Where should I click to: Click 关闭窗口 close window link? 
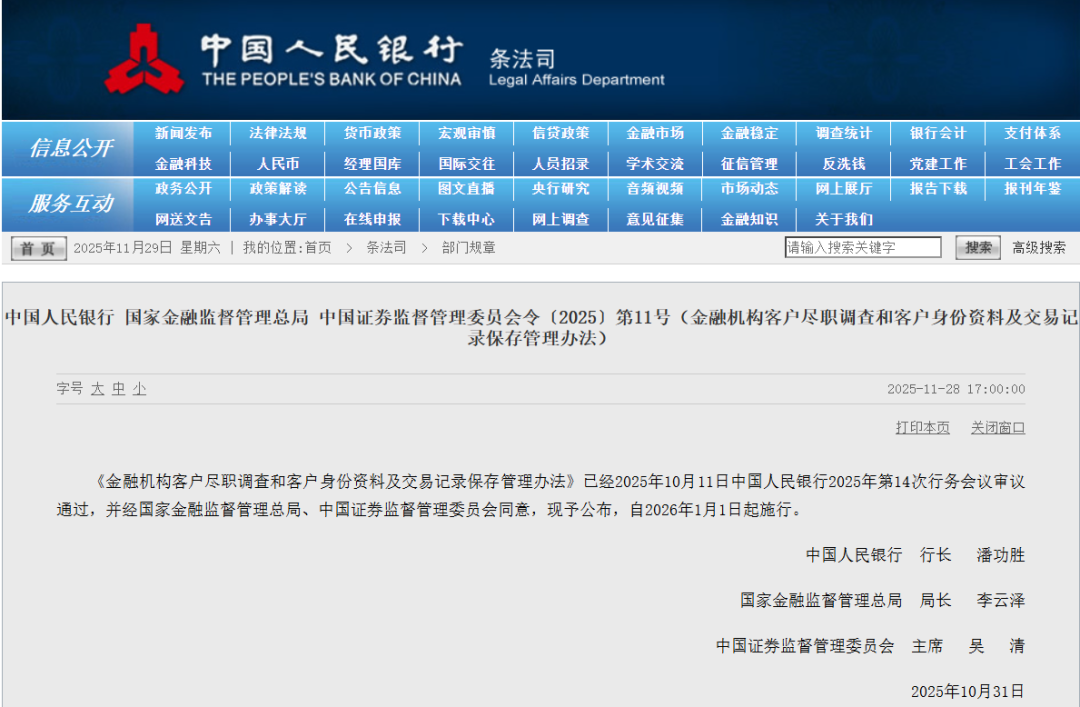[998, 428]
